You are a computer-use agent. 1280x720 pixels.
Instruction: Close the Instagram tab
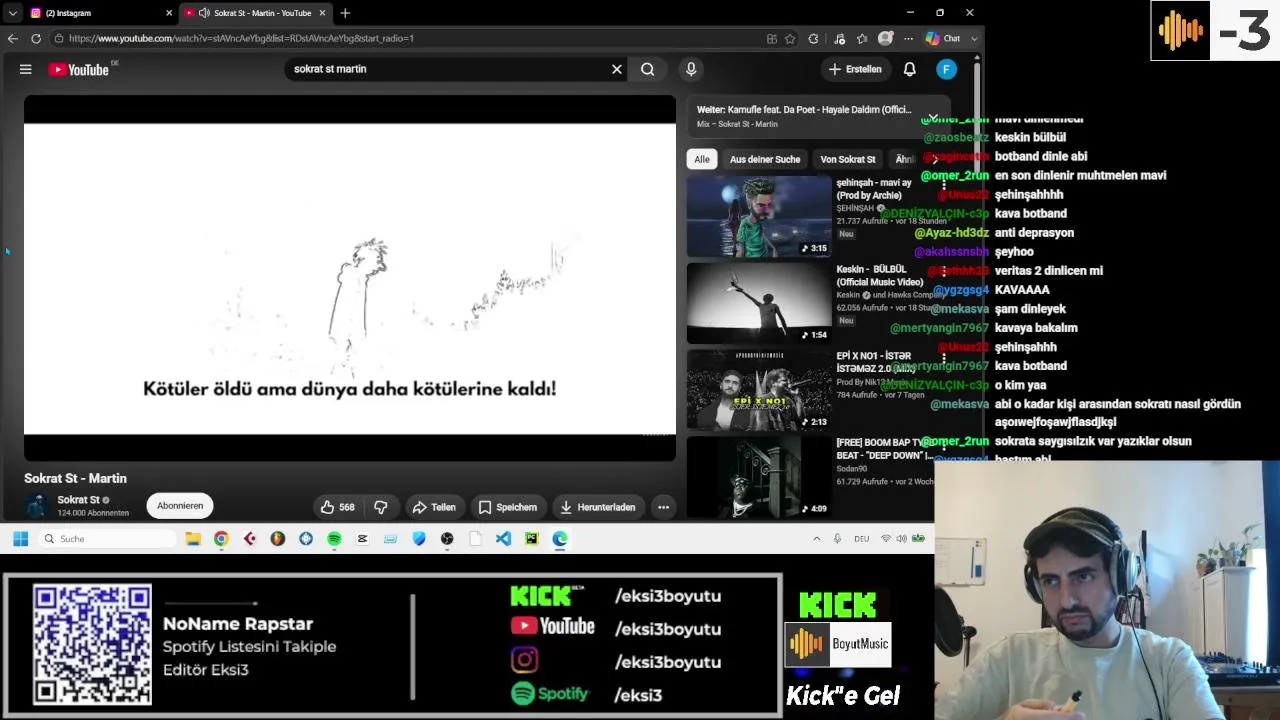[169, 13]
